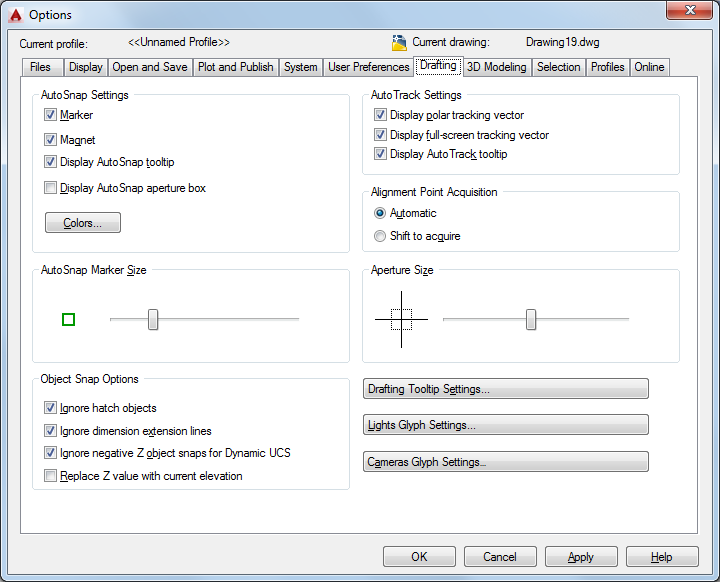Click the aperture crosshair preview
The height and width of the screenshot is (582, 720).
[x=401, y=319]
